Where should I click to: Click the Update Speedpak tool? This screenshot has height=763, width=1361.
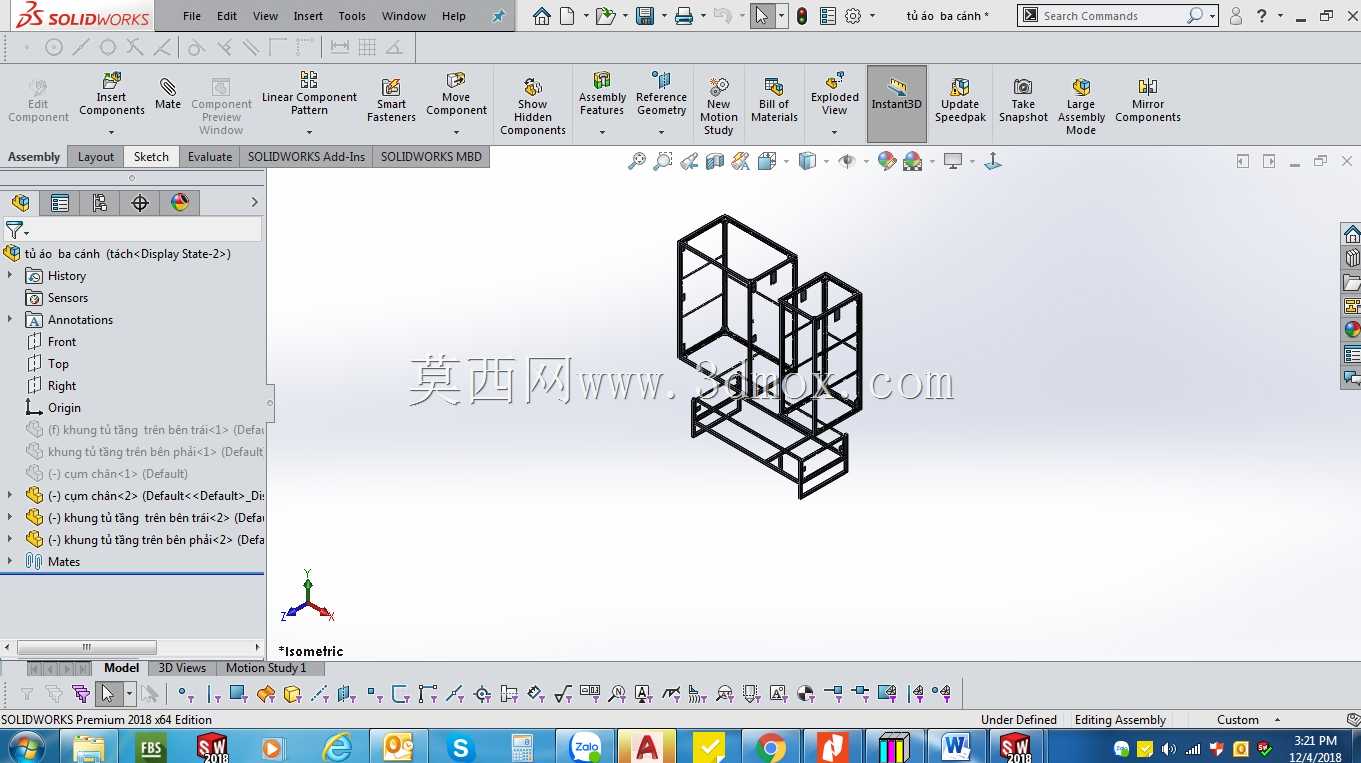[960, 101]
